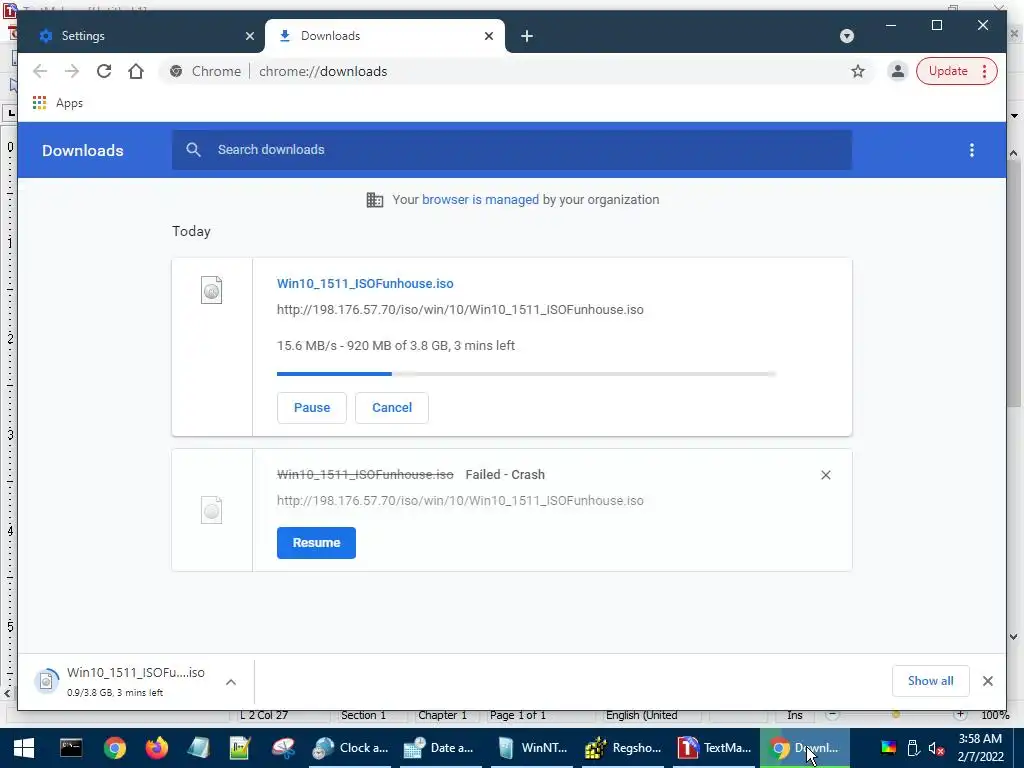Switch to the Regshot taskbar window
Image resolution: width=1024 pixels, height=768 pixels.
(x=624, y=748)
